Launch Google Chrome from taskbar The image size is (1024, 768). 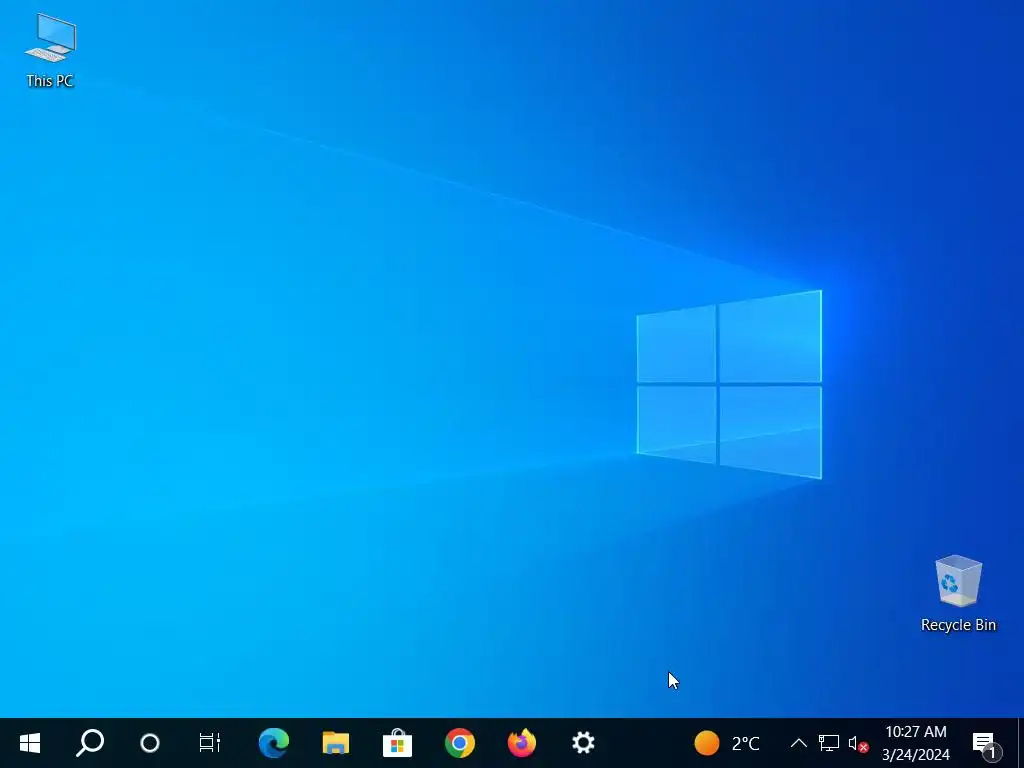[x=460, y=743]
